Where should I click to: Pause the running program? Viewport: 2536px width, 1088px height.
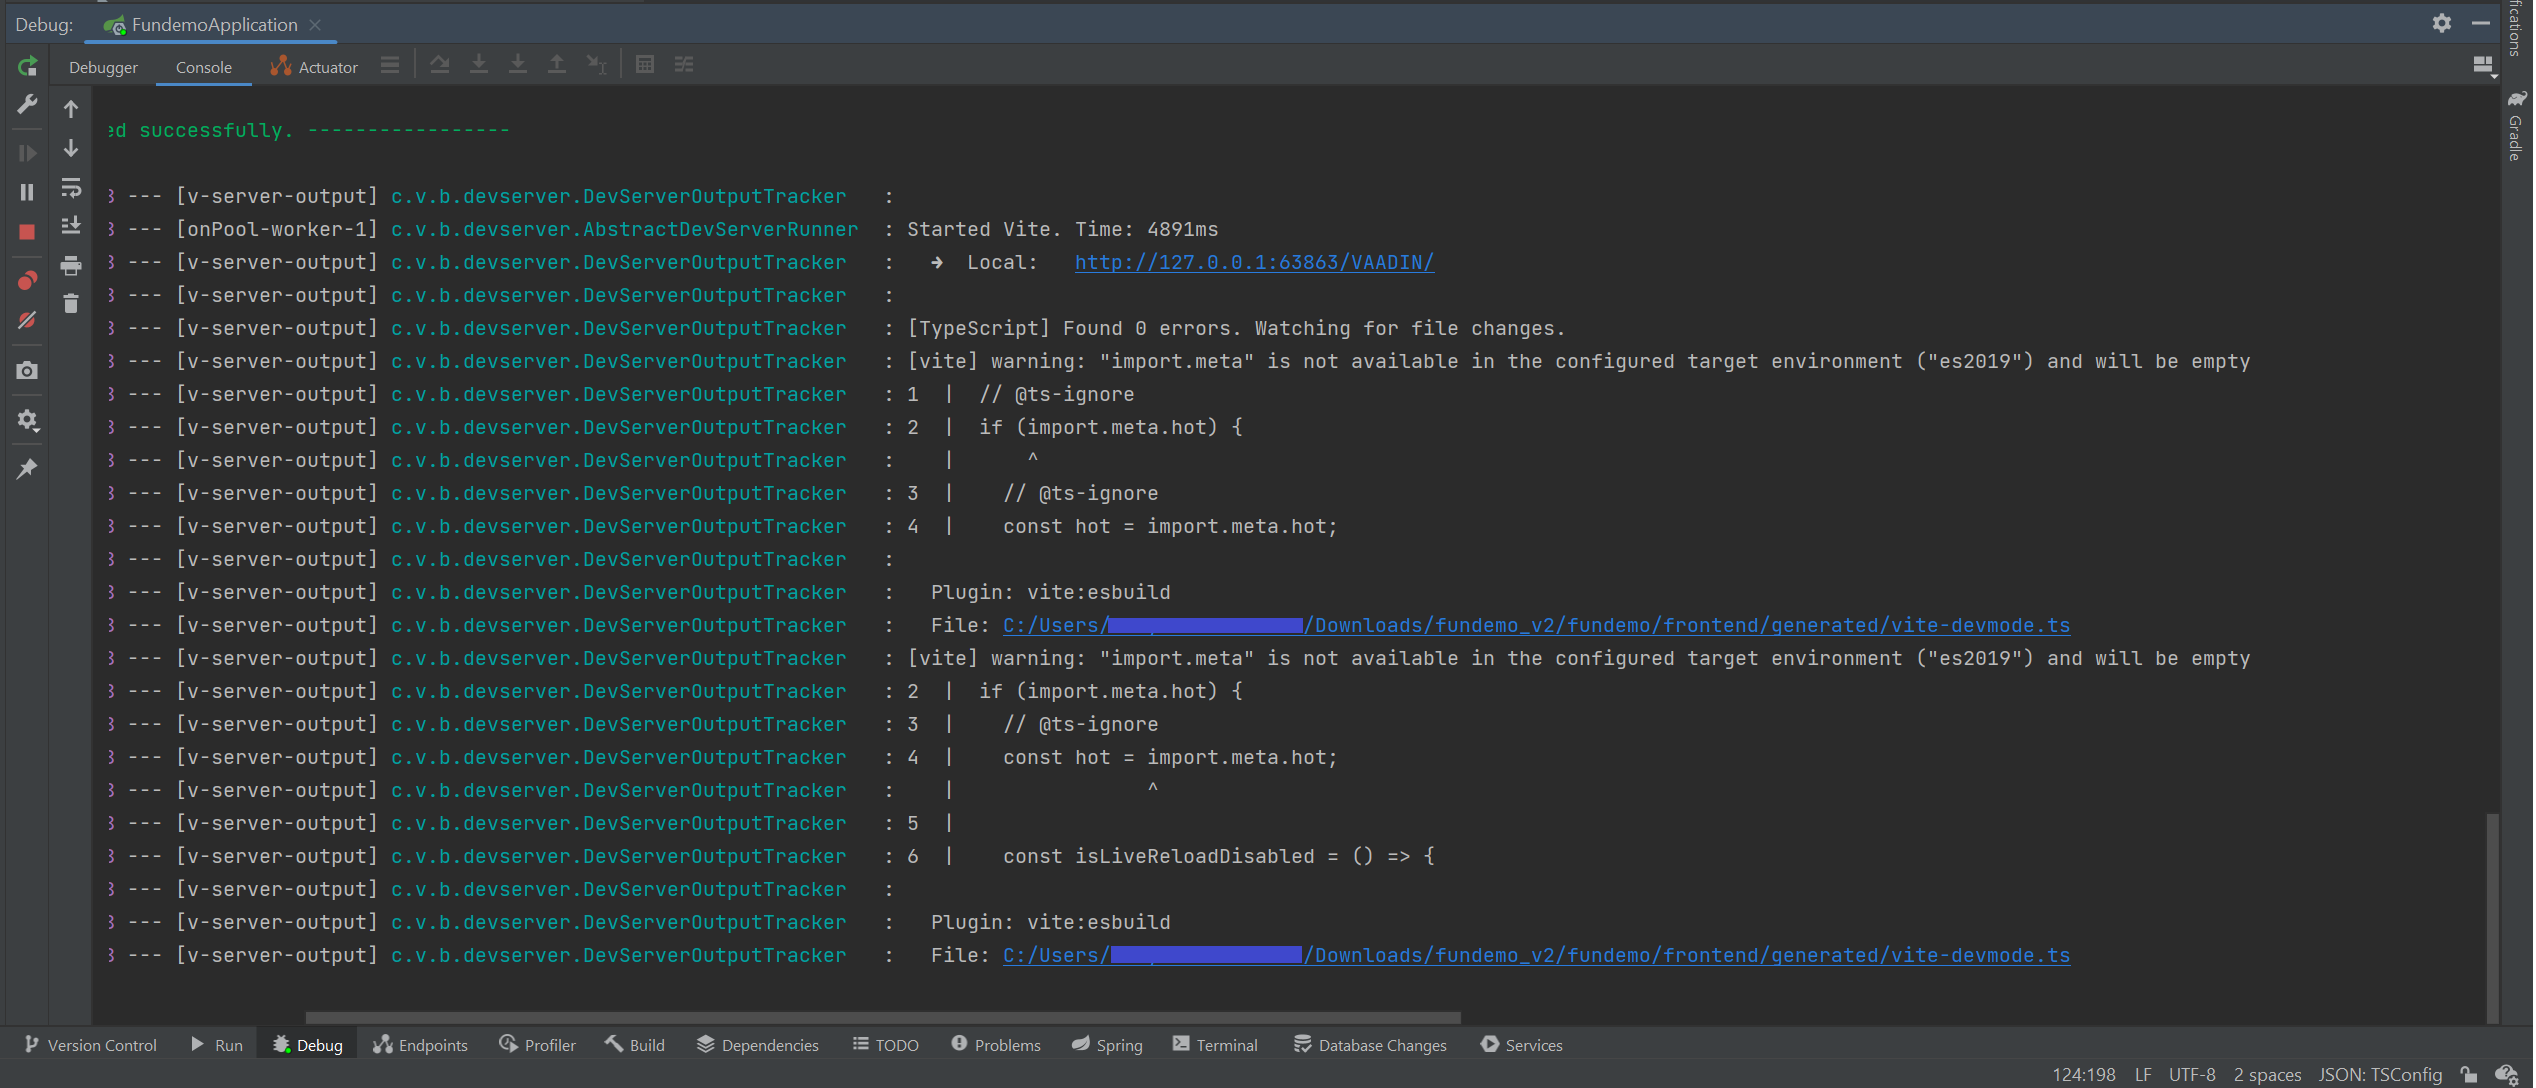coord(27,192)
